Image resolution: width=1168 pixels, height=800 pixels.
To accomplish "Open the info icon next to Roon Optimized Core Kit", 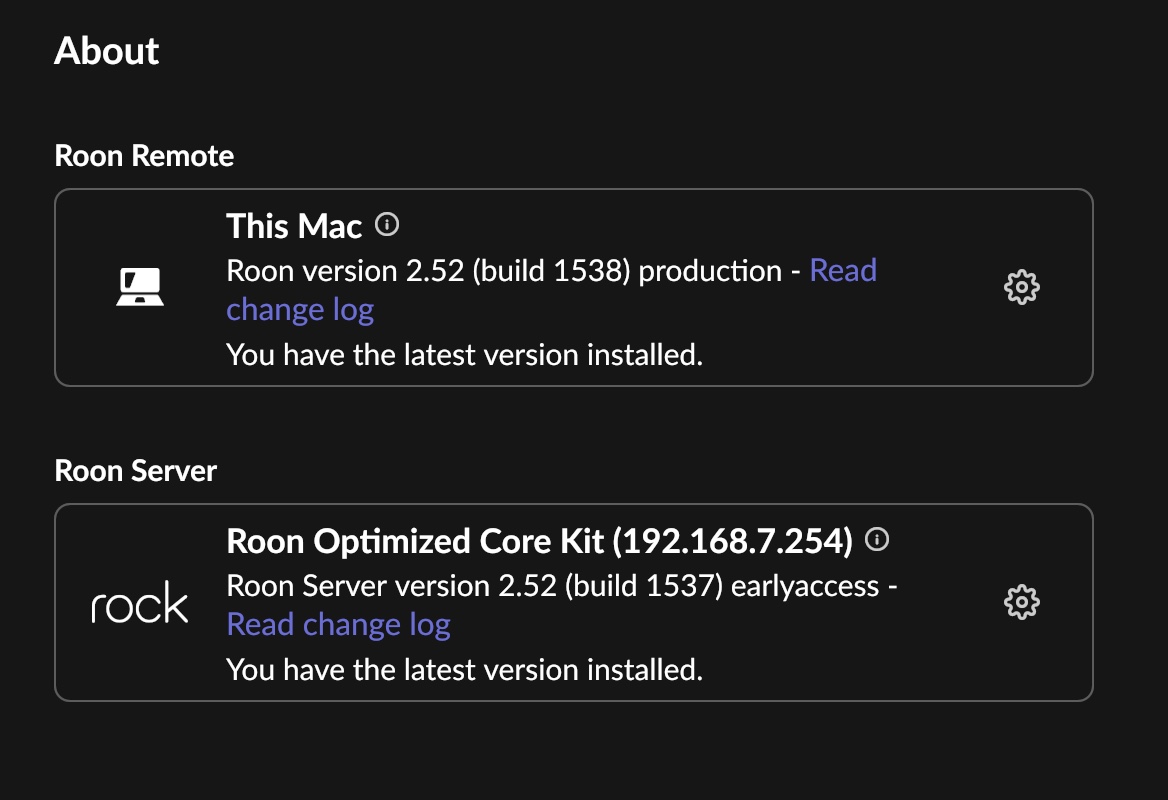I will (x=877, y=539).
